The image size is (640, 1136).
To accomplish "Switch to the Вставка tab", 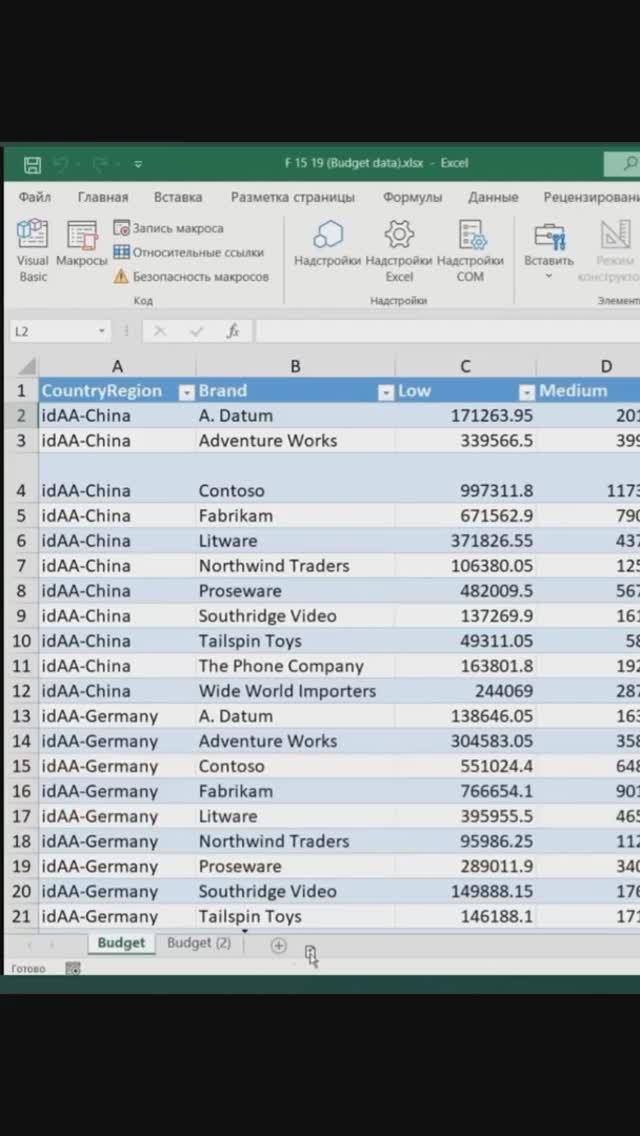I will (x=178, y=197).
